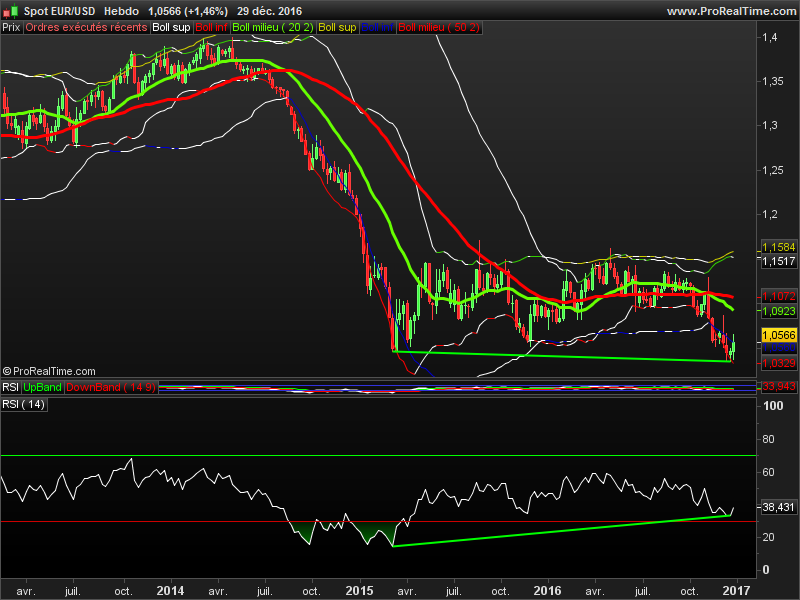Click the 1,0566 (+1,46%) quote text
The height and width of the screenshot is (600, 800).
[x=188, y=11]
